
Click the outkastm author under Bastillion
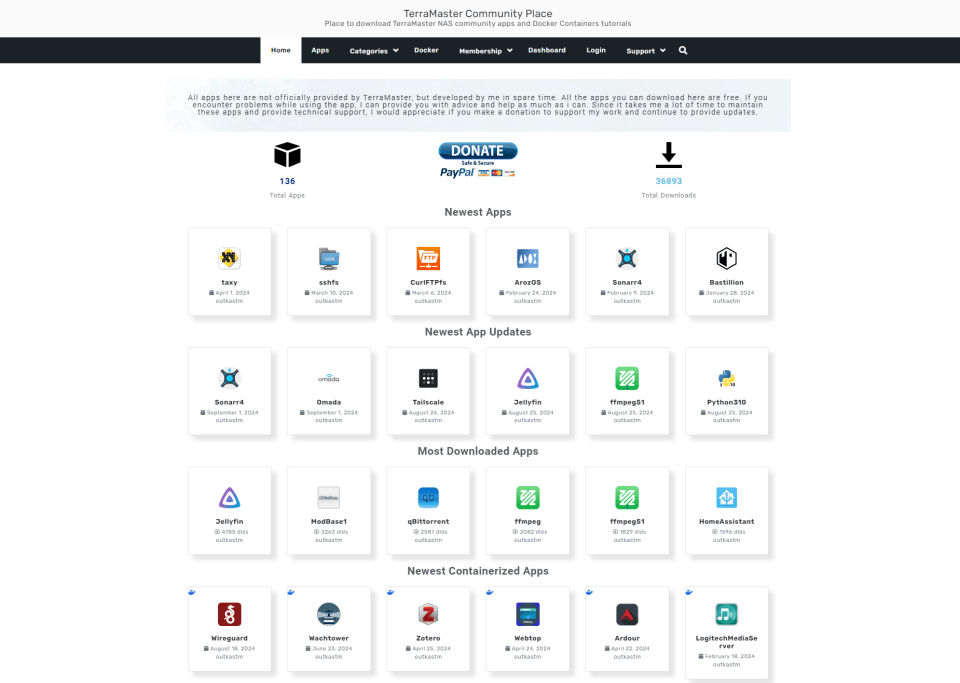coord(727,301)
